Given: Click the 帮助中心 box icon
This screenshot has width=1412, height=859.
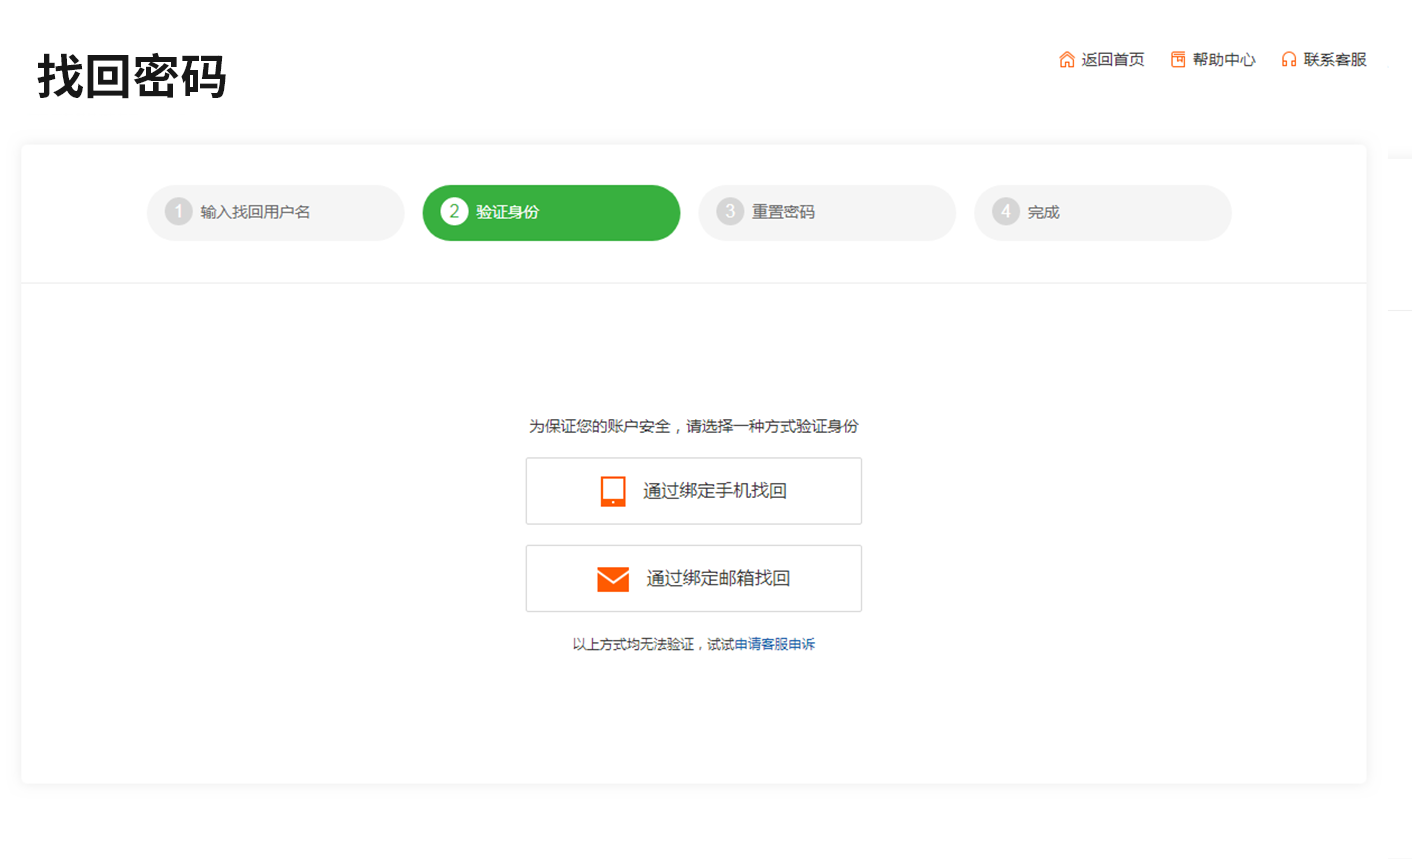Looking at the screenshot, I should (1178, 60).
